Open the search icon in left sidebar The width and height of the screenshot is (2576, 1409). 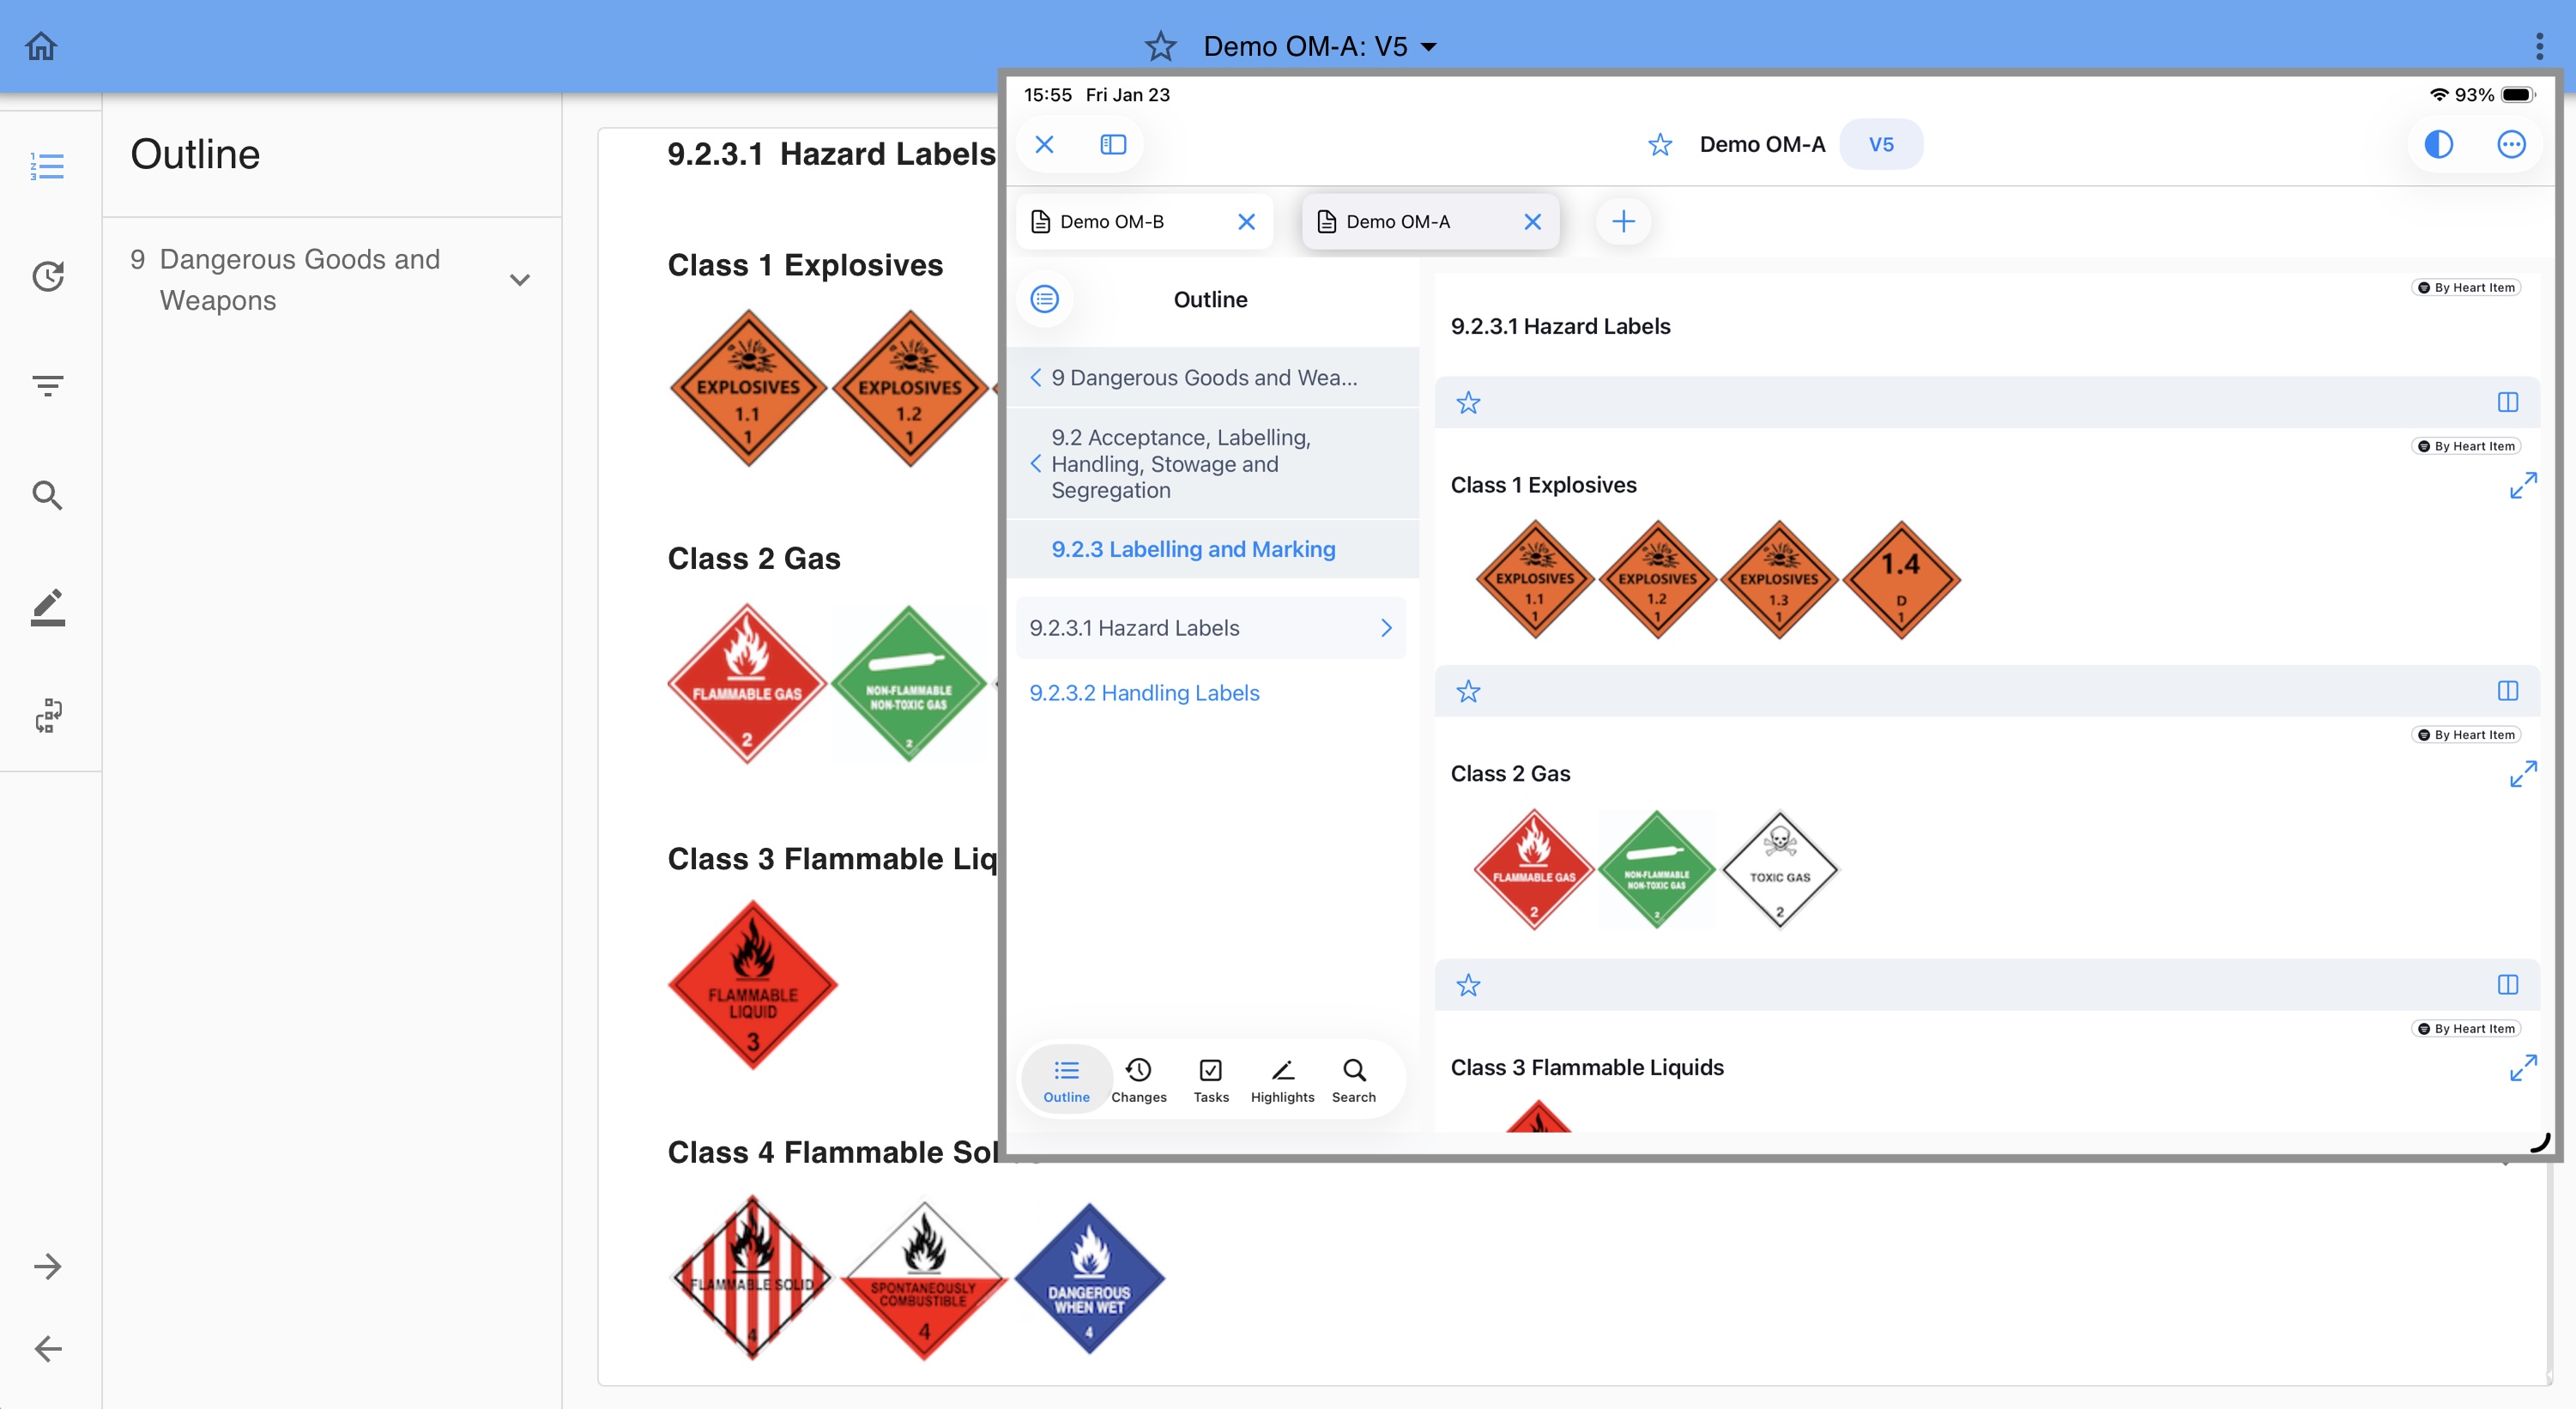tap(47, 495)
